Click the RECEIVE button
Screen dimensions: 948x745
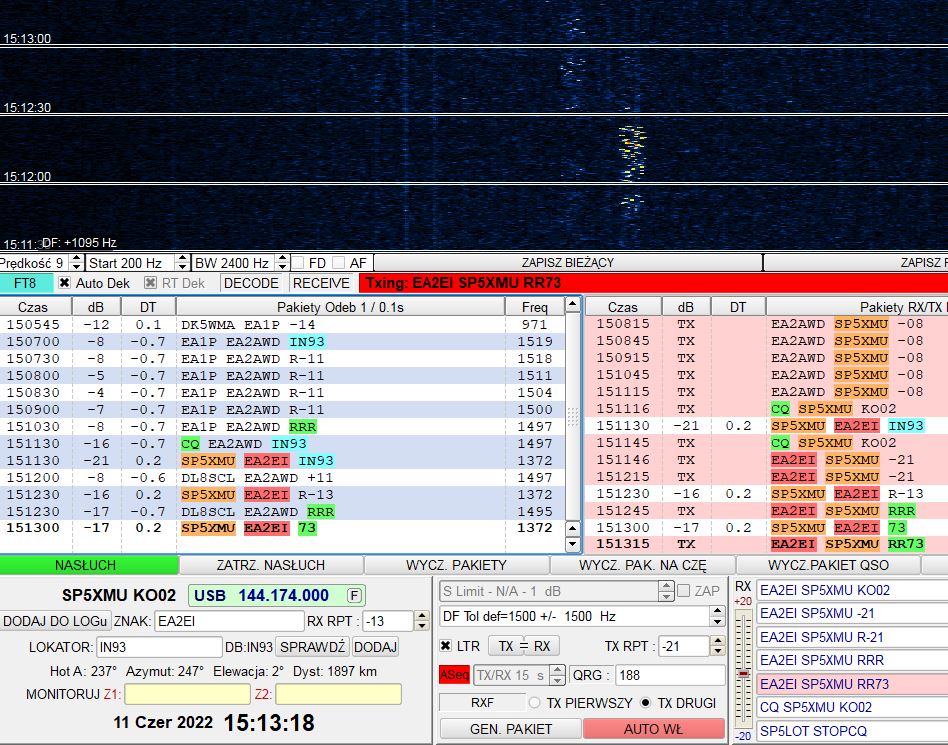321,283
